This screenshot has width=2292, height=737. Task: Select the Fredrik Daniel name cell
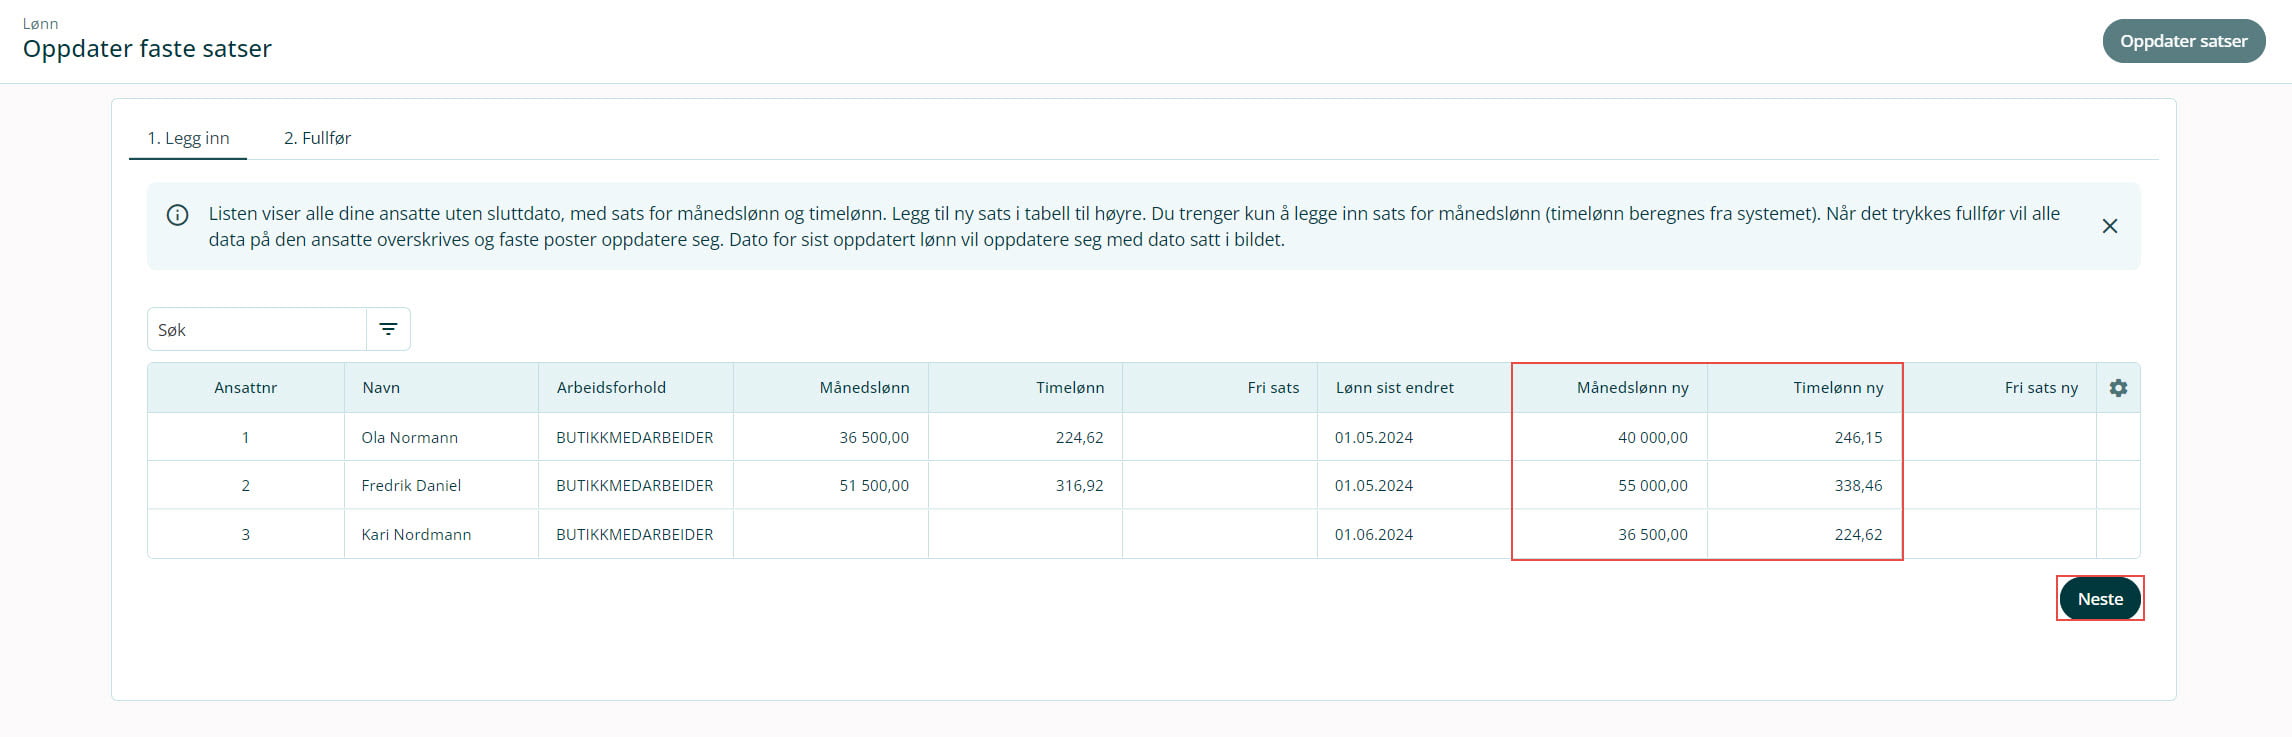[x=411, y=485]
